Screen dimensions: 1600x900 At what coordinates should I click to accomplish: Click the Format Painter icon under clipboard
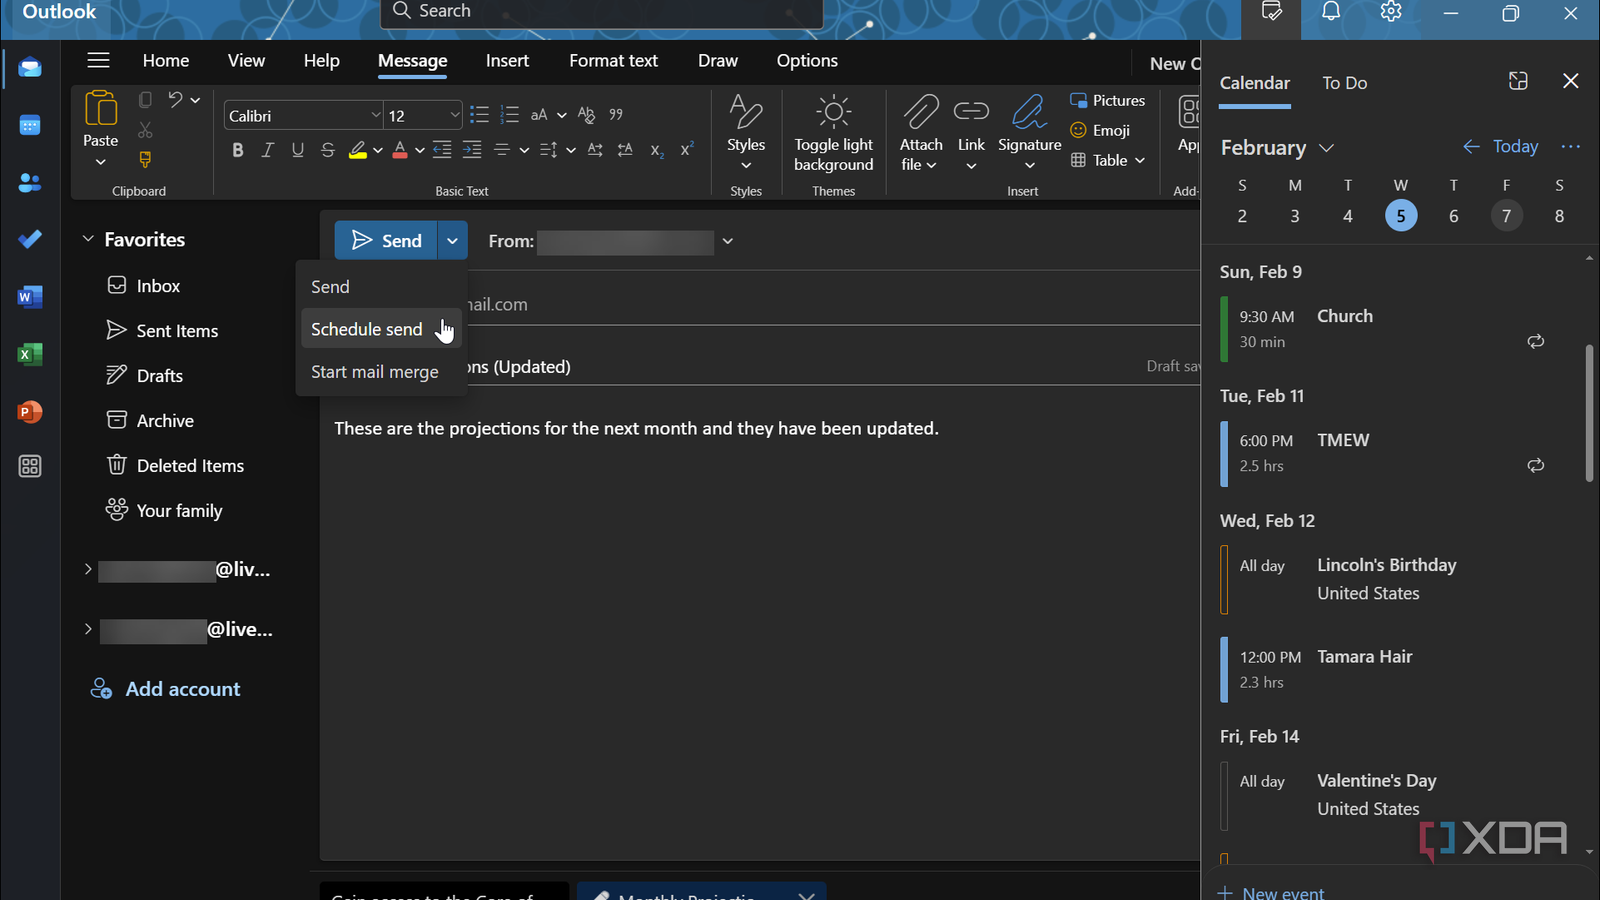pyautogui.click(x=145, y=159)
